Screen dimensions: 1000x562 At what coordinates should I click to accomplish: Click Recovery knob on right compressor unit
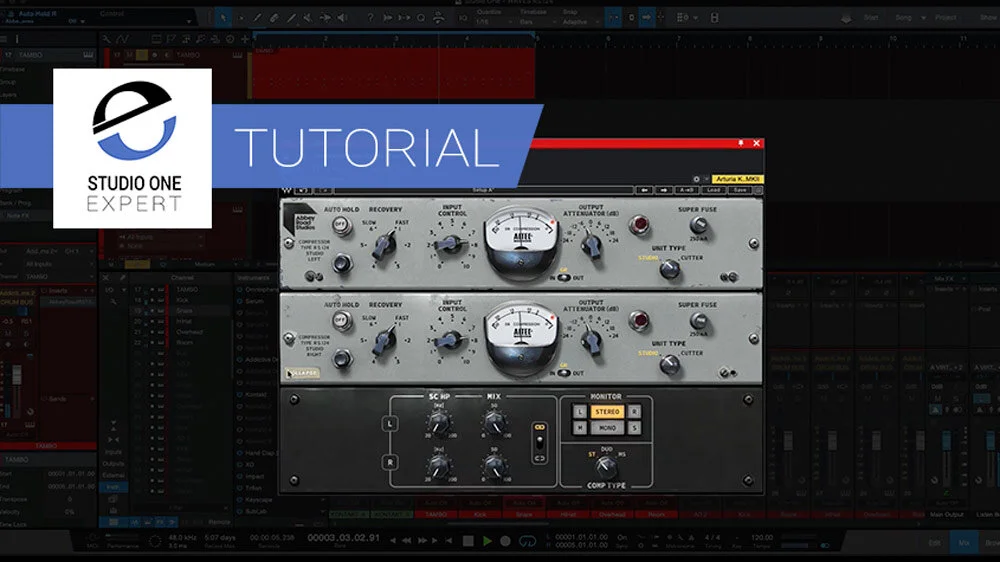[x=384, y=340]
